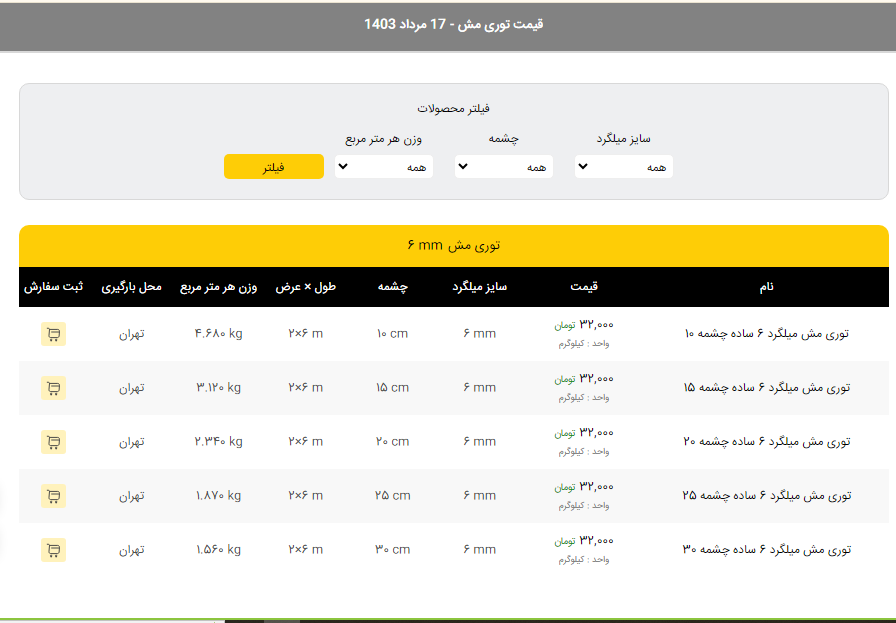
Task: Open product توری مش میلگرد 6 ساده چشمه 10
Action: click(766, 334)
